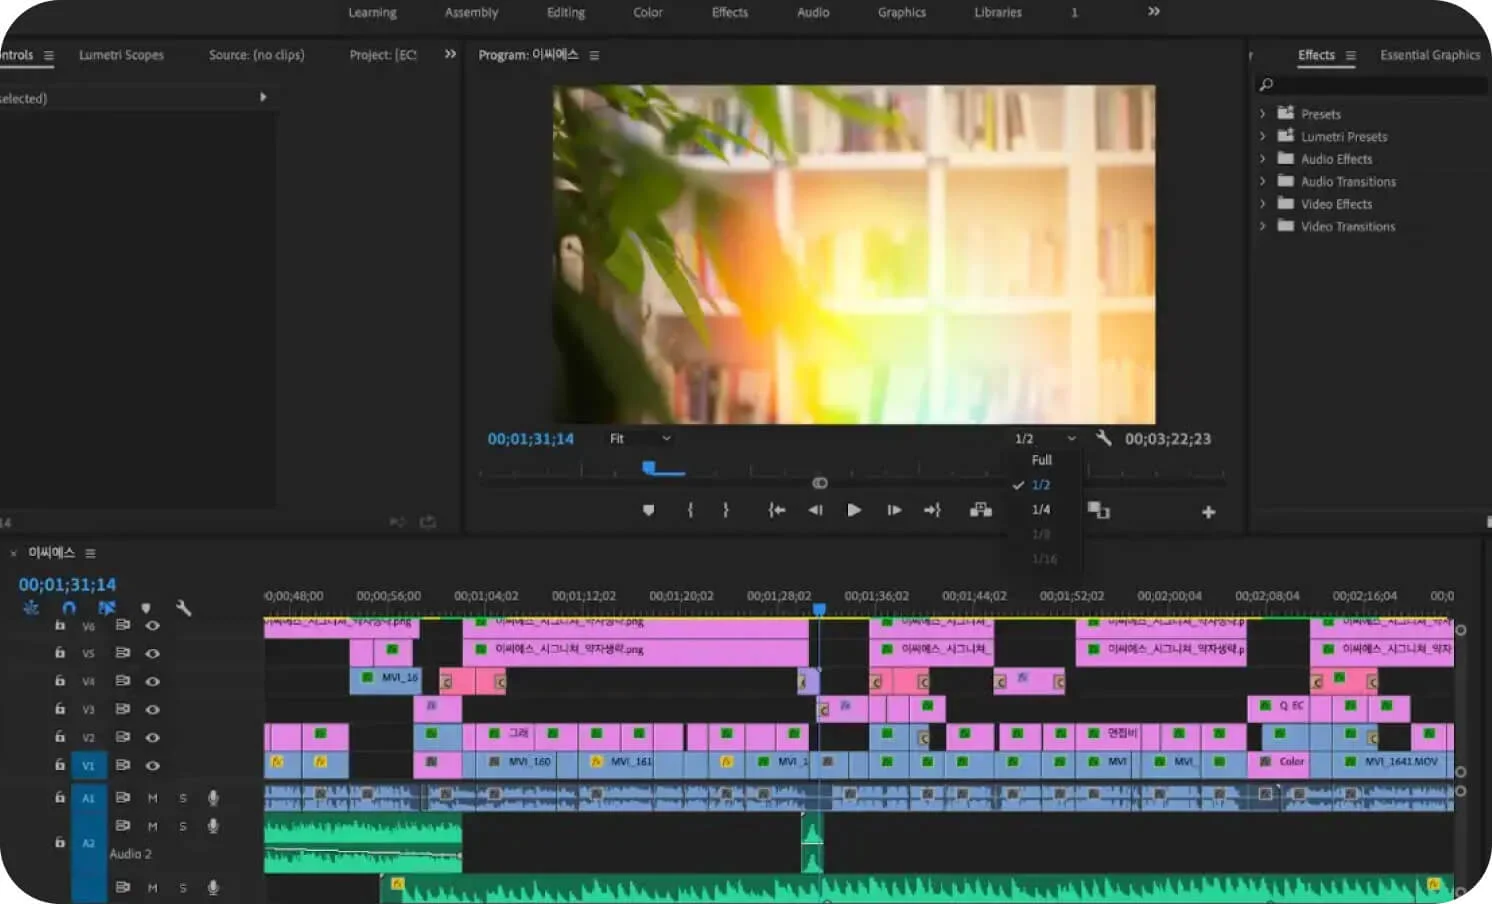Switch to the Editing workspace

click(566, 12)
